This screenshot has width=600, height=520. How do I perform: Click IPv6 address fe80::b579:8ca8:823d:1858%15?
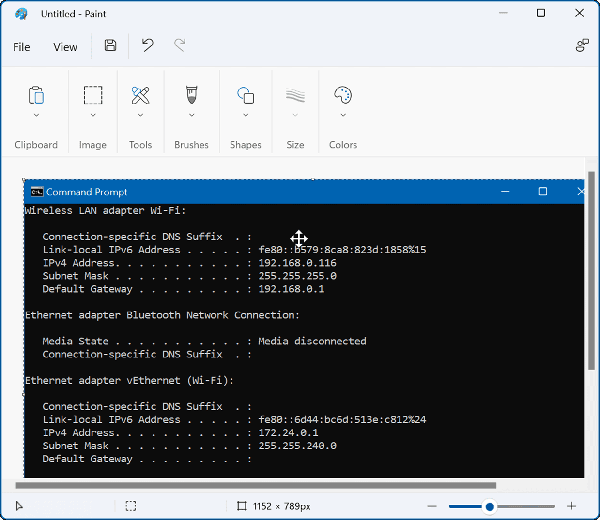pos(342,250)
